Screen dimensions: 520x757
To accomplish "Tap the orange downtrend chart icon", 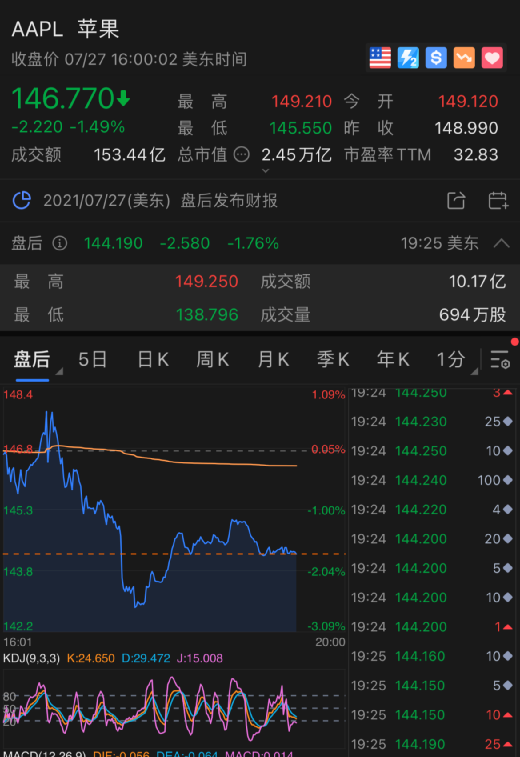I will tap(464, 58).
